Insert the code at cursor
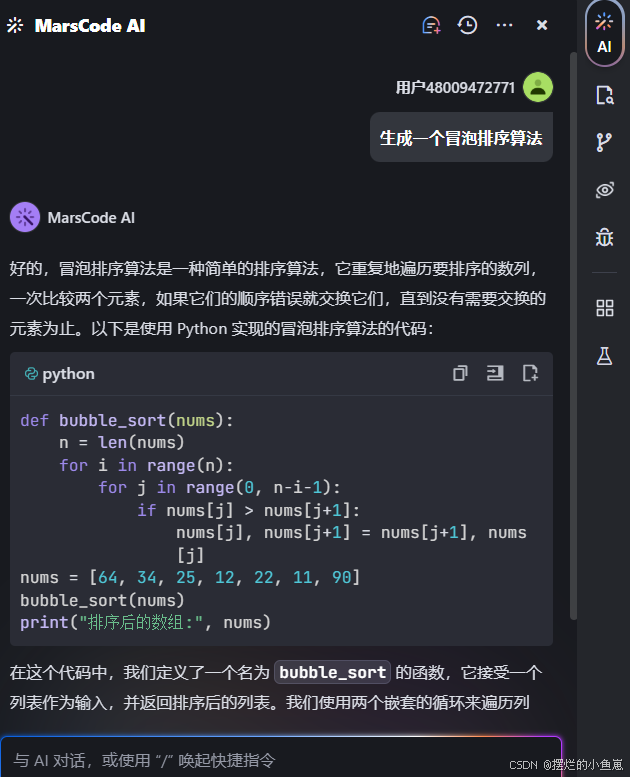 pos(495,373)
